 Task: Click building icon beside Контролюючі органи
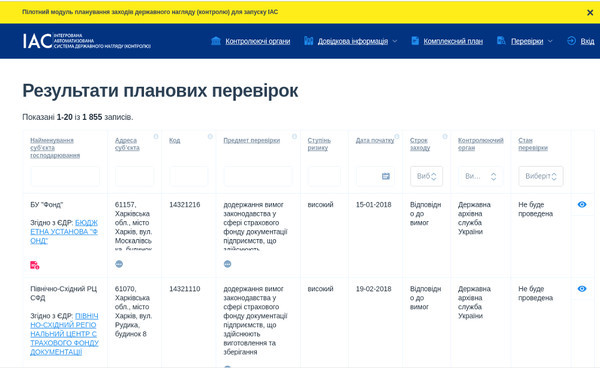216,41
